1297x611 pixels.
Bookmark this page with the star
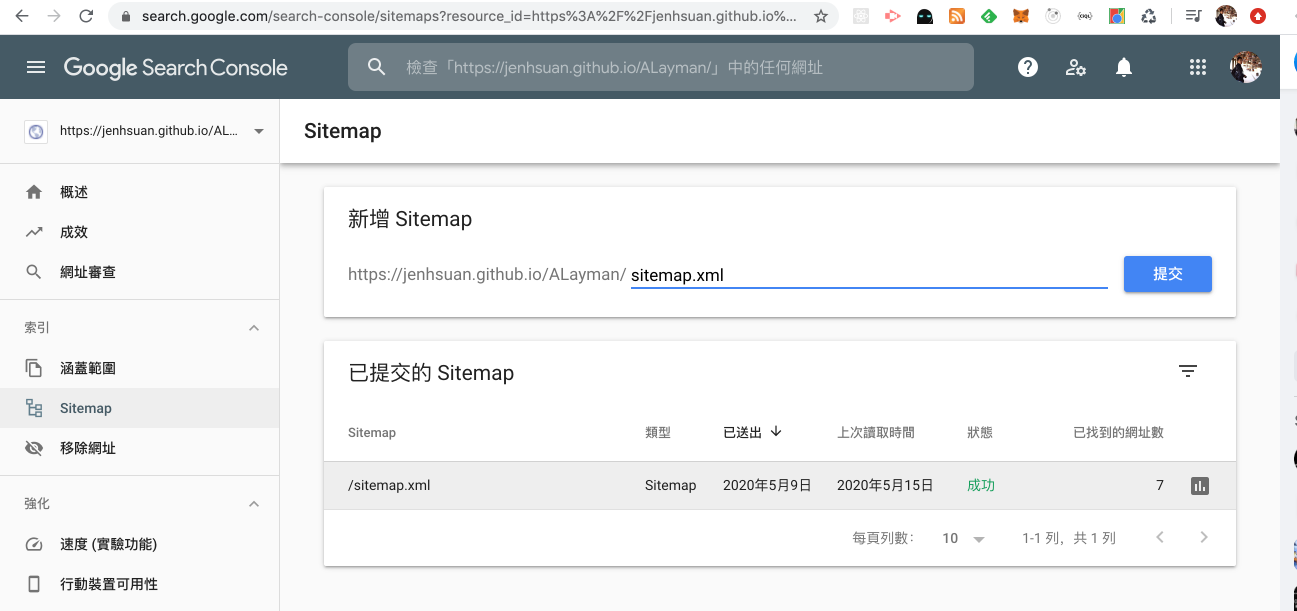(x=821, y=16)
